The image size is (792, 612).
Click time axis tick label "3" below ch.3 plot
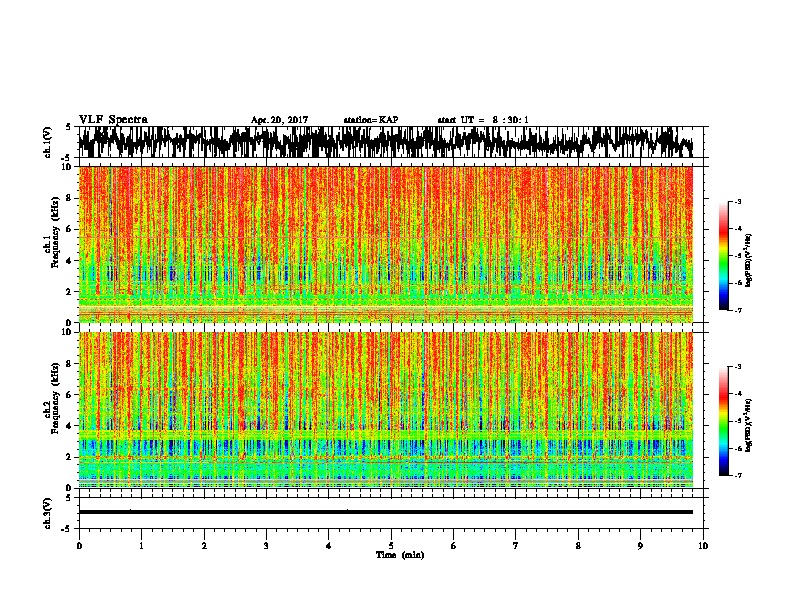pos(266,545)
